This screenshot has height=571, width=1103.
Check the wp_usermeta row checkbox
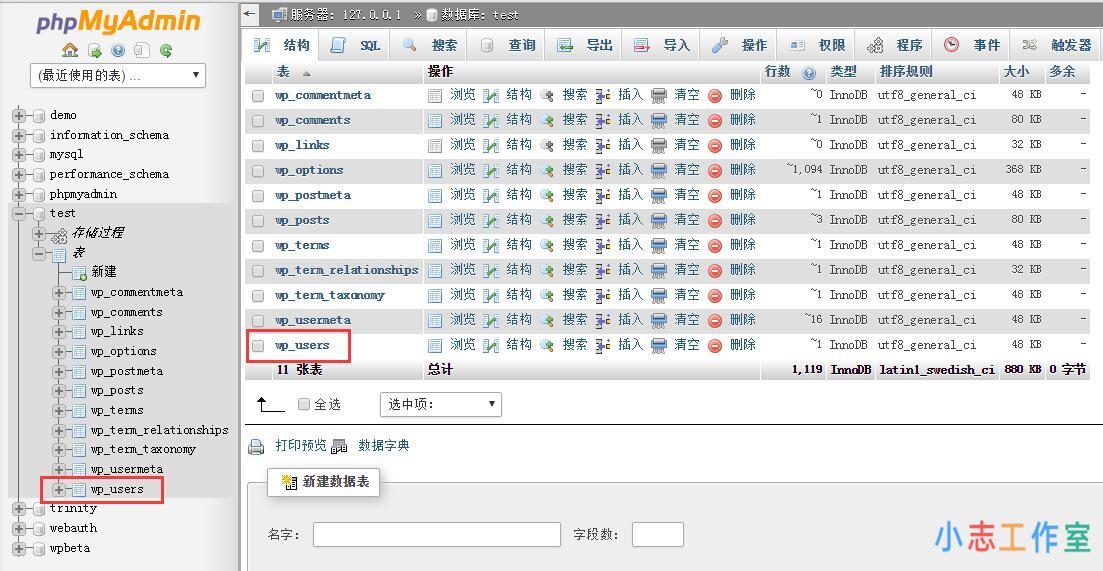pyautogui.click(x=258, y=321)
